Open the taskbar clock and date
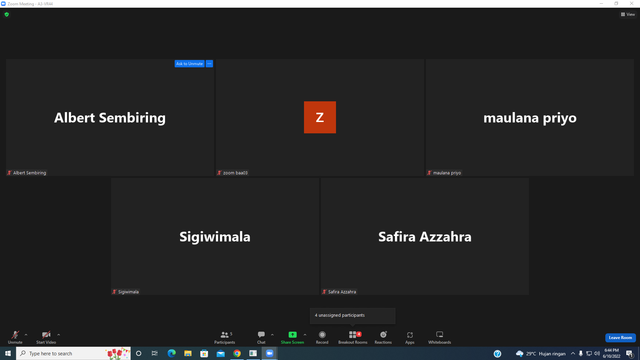Image resolution: width=640 pixels, height=360 pixels. (611, 353)
